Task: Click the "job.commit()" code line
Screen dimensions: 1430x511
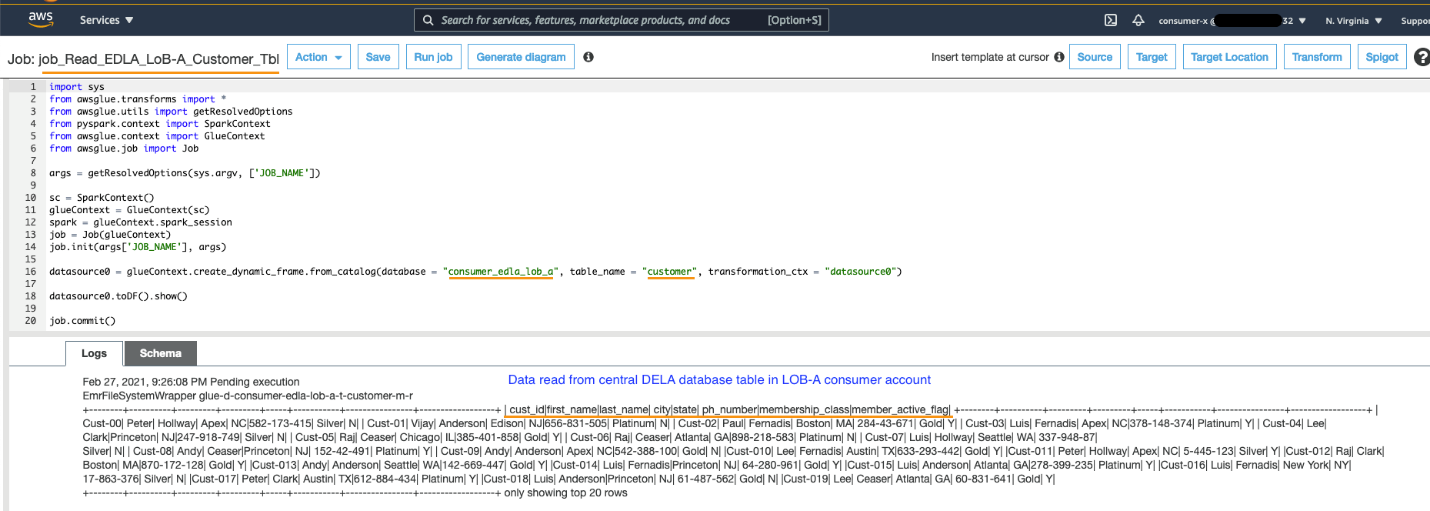Action: [x=82, y=321]
